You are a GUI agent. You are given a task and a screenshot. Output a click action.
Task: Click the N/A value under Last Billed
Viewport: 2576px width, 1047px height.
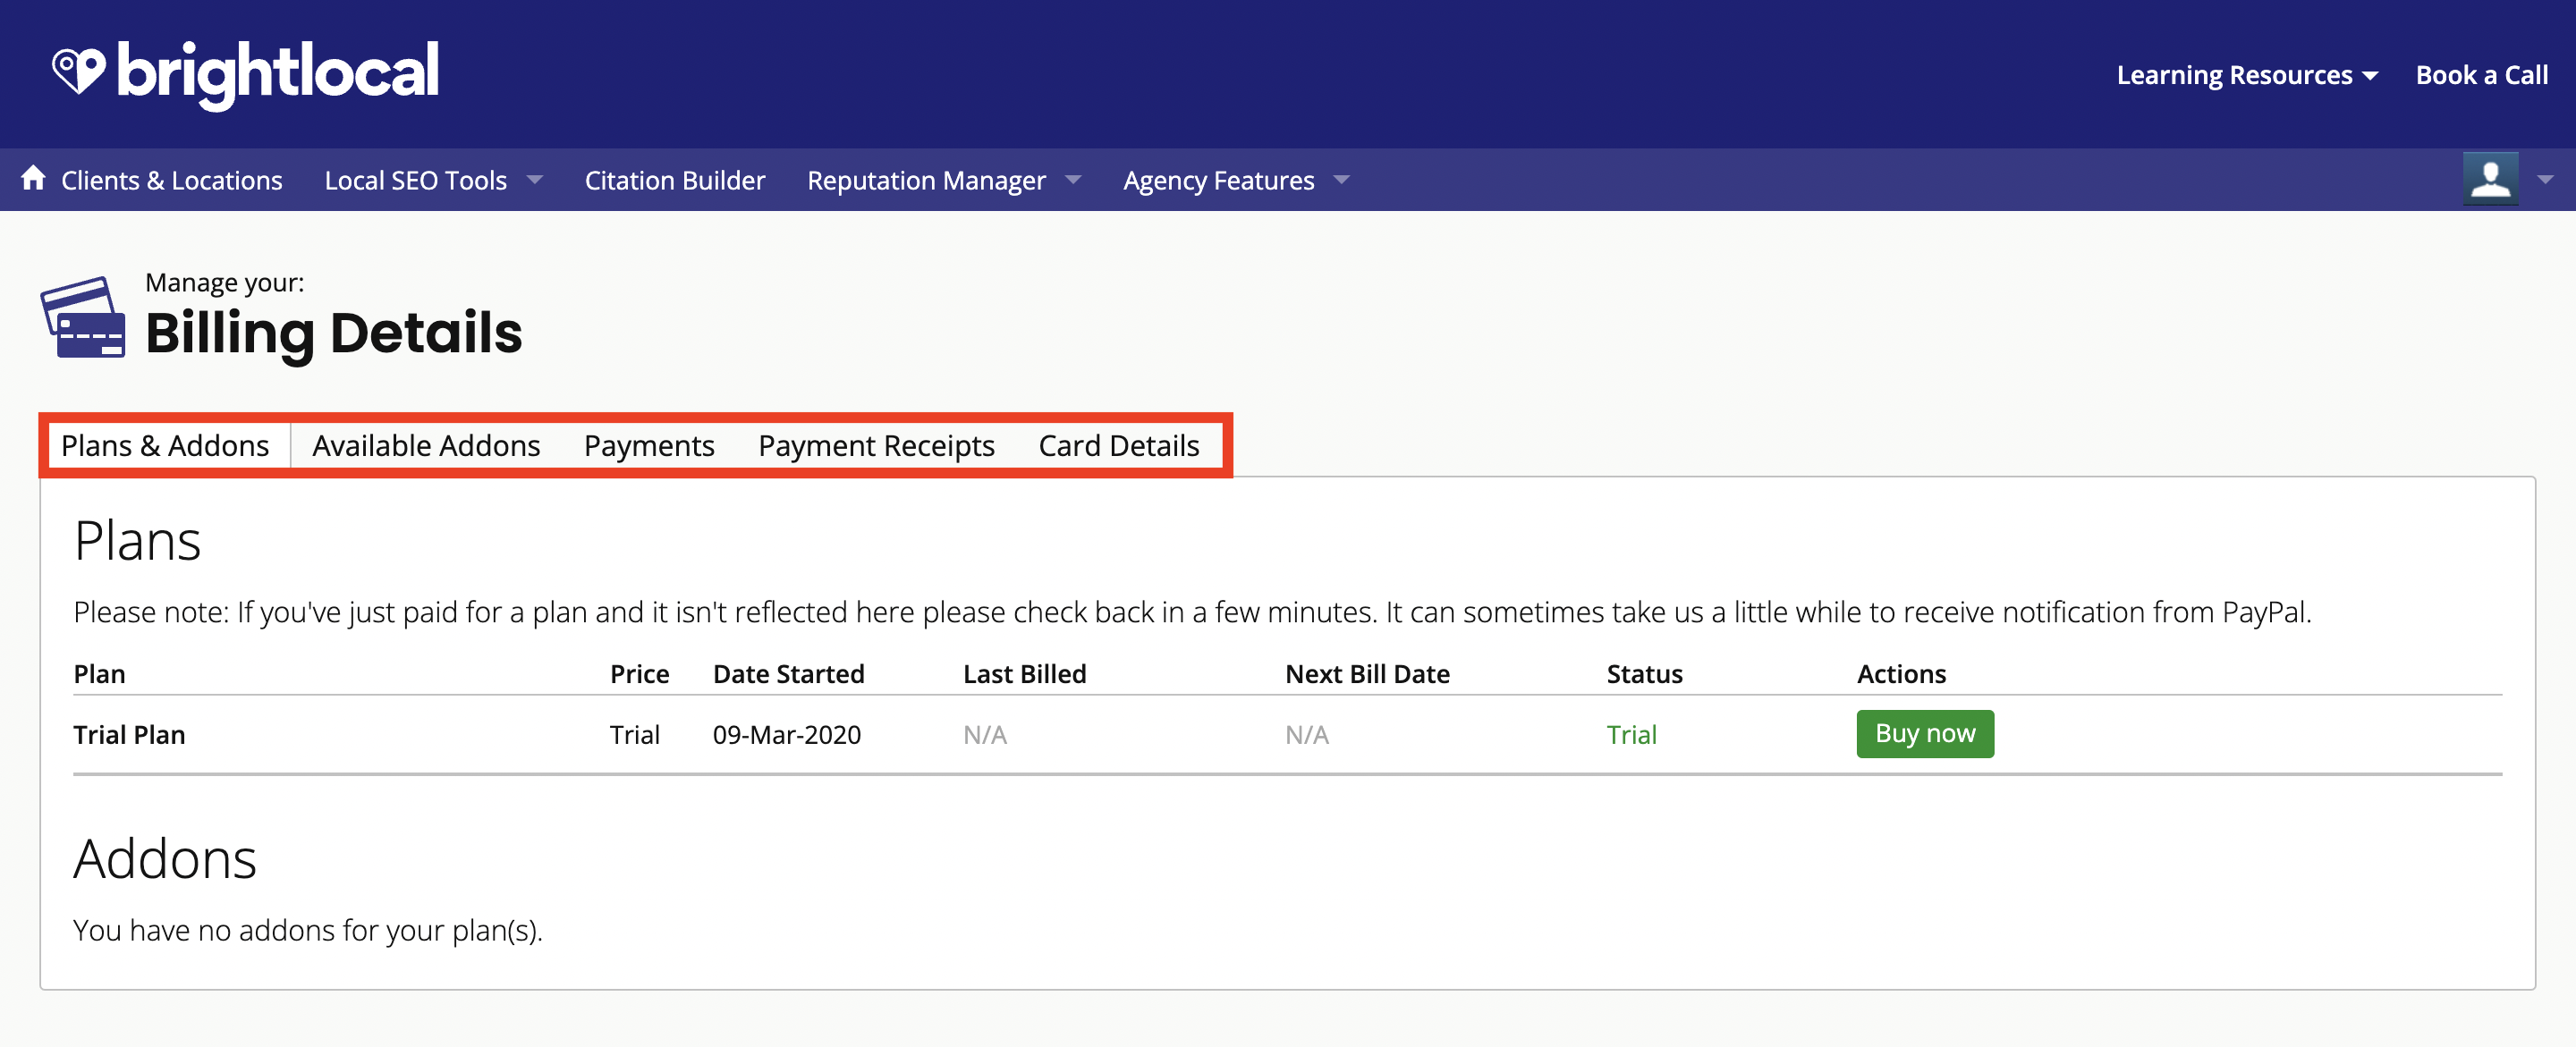(984, 735)
